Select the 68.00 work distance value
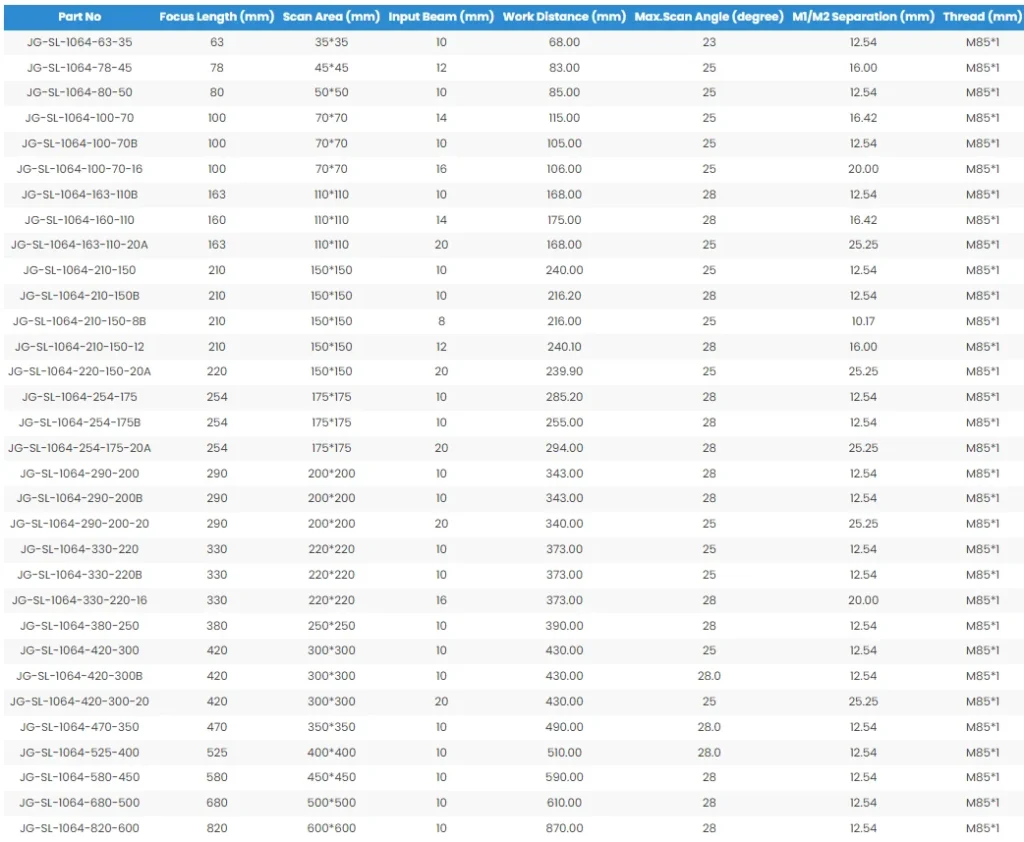Screen dimensions: 1024x842 pyautogui.click(x=564, y=42)
